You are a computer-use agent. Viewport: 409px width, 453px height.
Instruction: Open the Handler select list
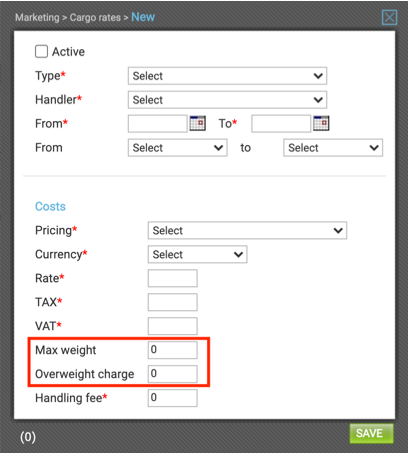coord(227,100)
